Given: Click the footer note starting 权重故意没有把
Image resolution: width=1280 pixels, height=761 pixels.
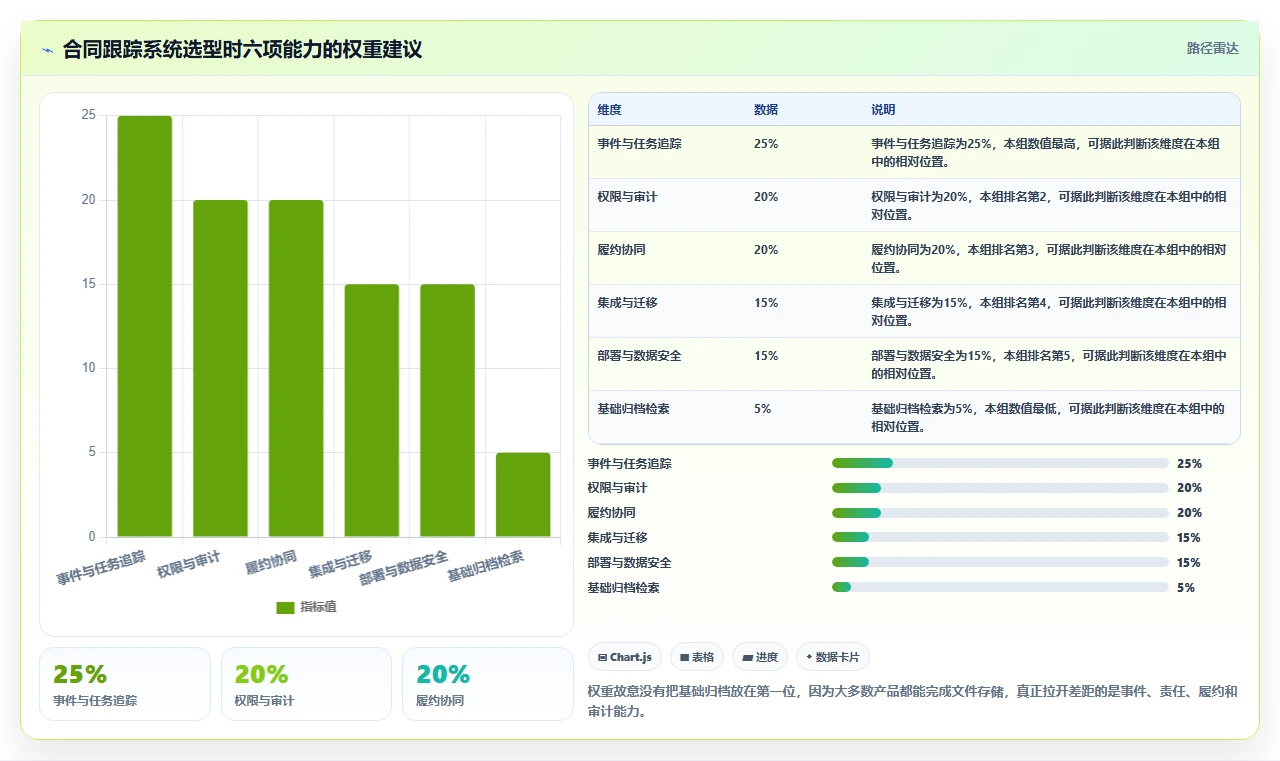Looking at the screenshot, I should pos(913,702).
